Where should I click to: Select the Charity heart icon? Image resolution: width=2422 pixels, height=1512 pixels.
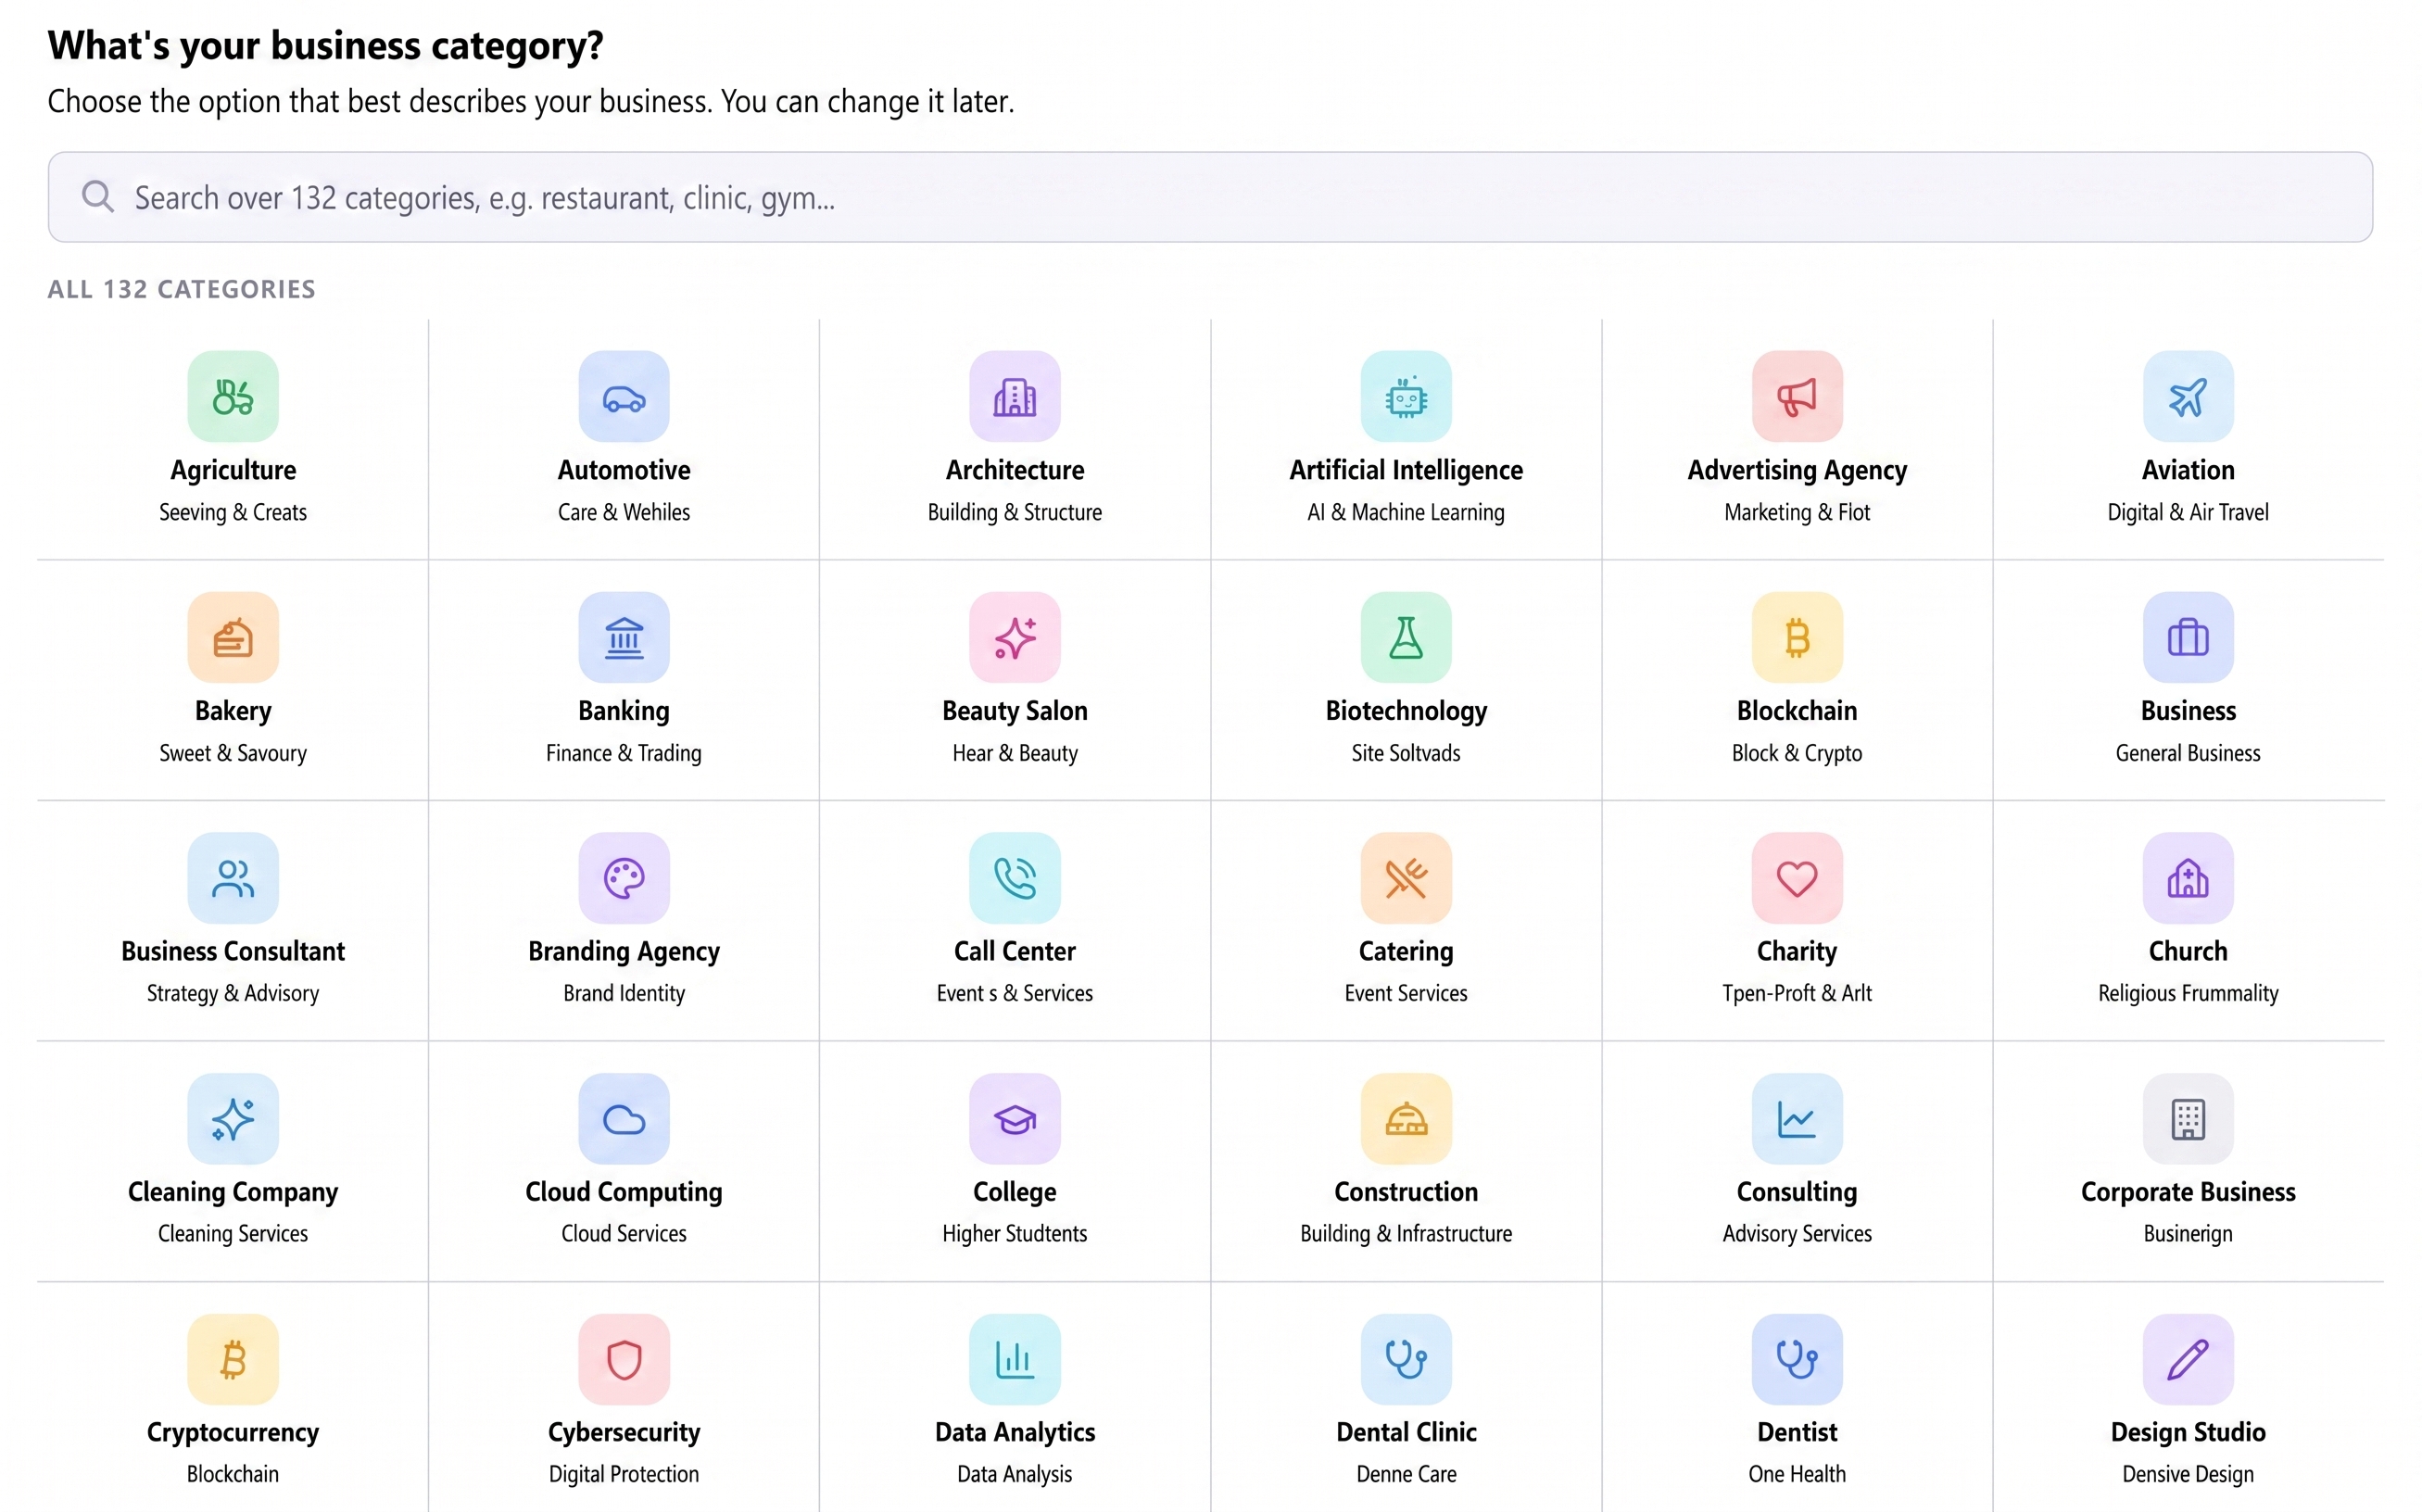click(1797, 878)
